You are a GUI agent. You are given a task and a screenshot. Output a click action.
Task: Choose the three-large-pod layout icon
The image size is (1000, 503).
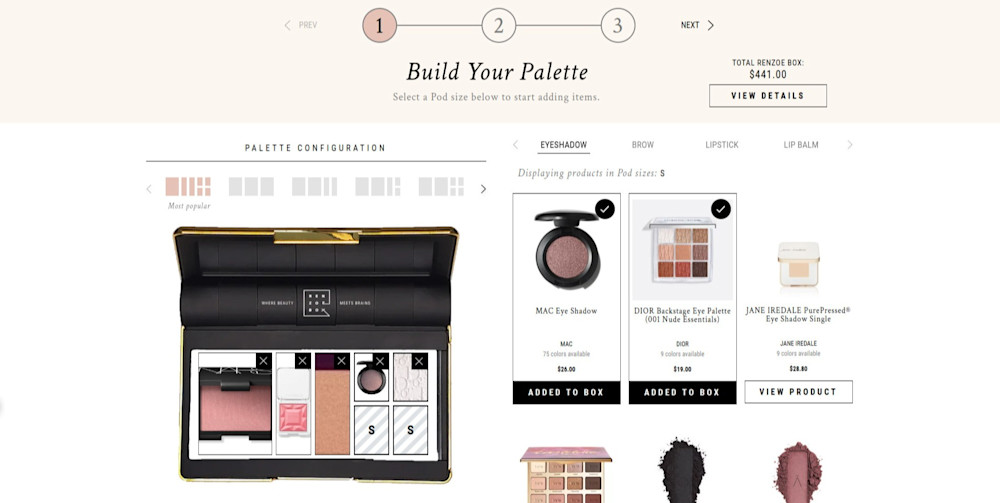251,187
